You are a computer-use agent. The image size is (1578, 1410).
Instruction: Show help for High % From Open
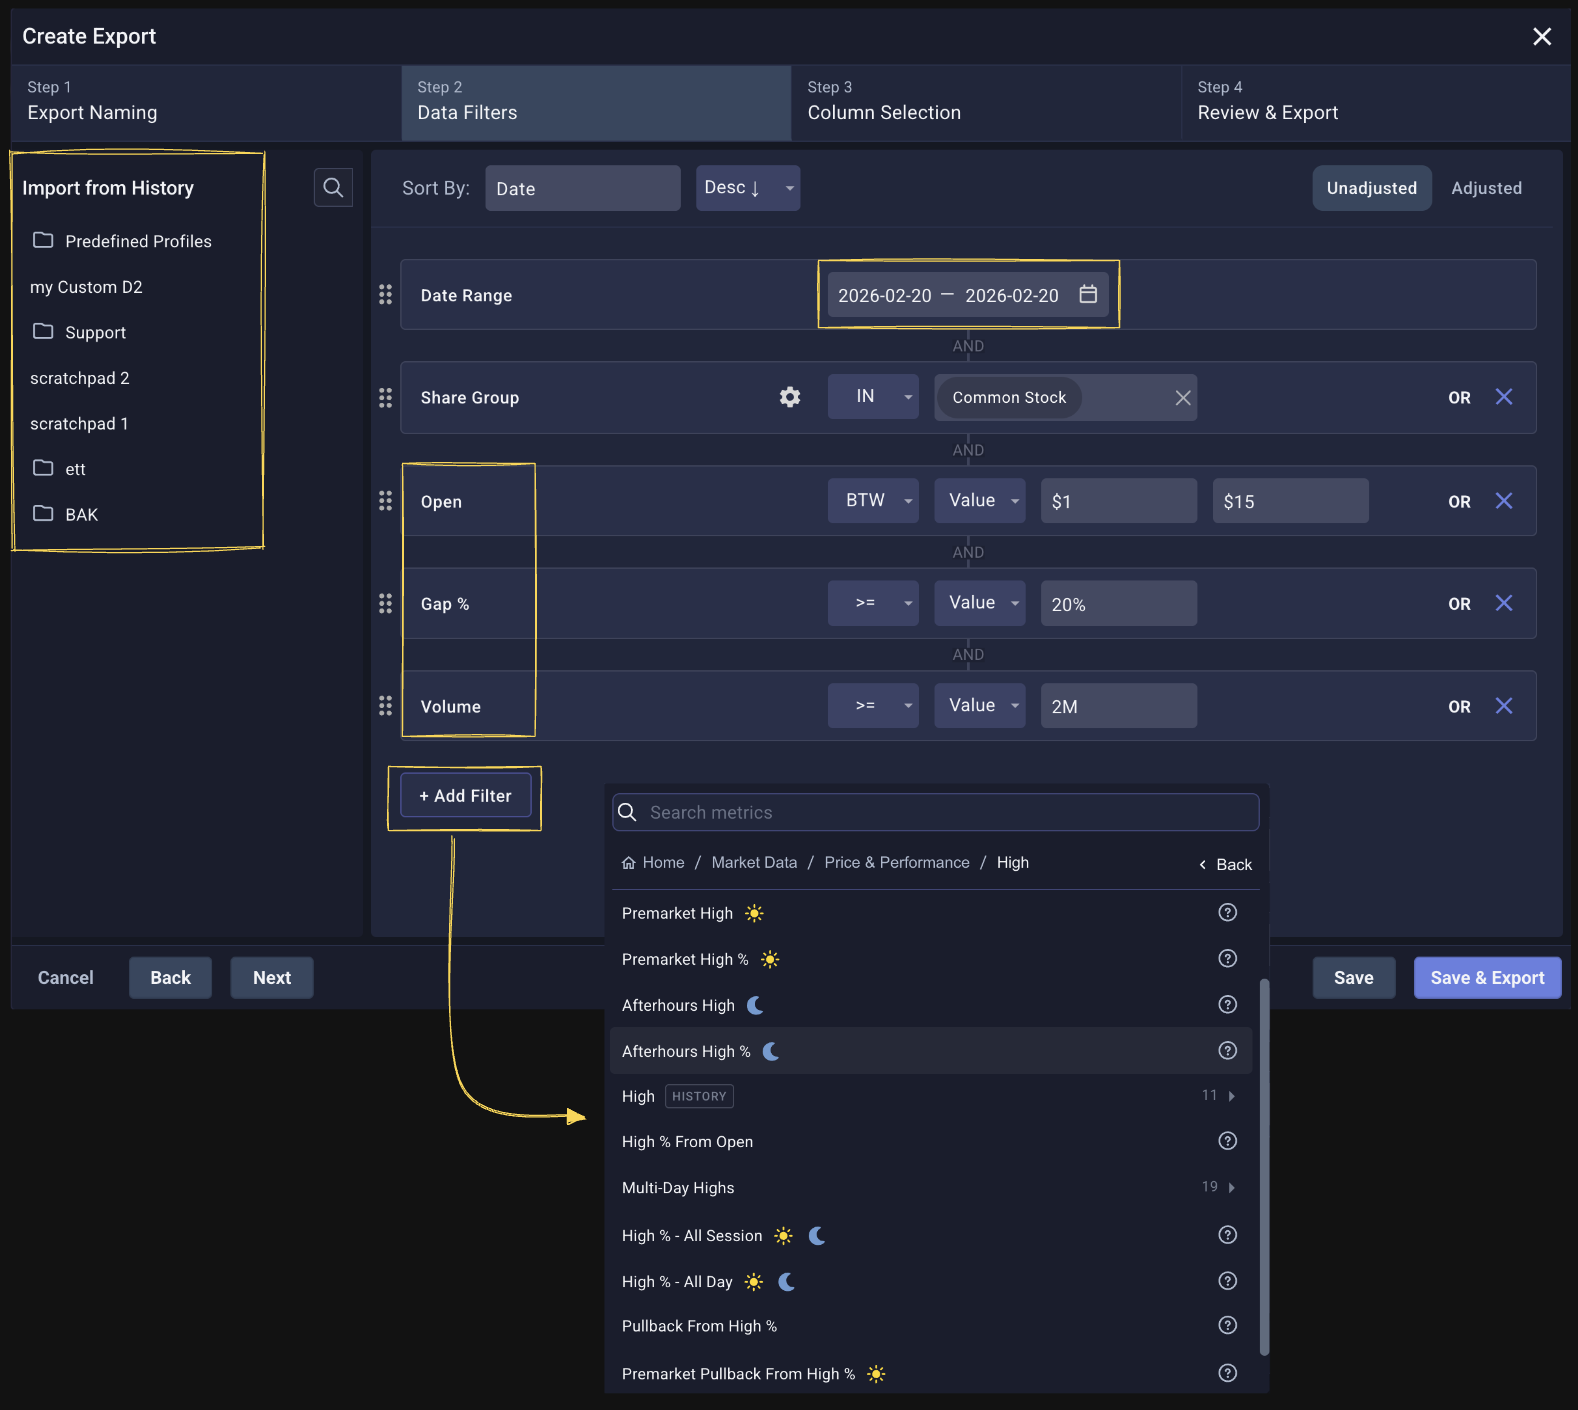(1228, 1141)
